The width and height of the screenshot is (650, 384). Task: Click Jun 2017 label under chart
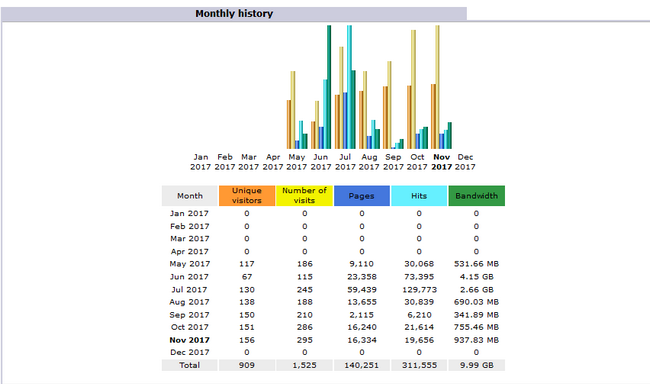pos(321,162)
